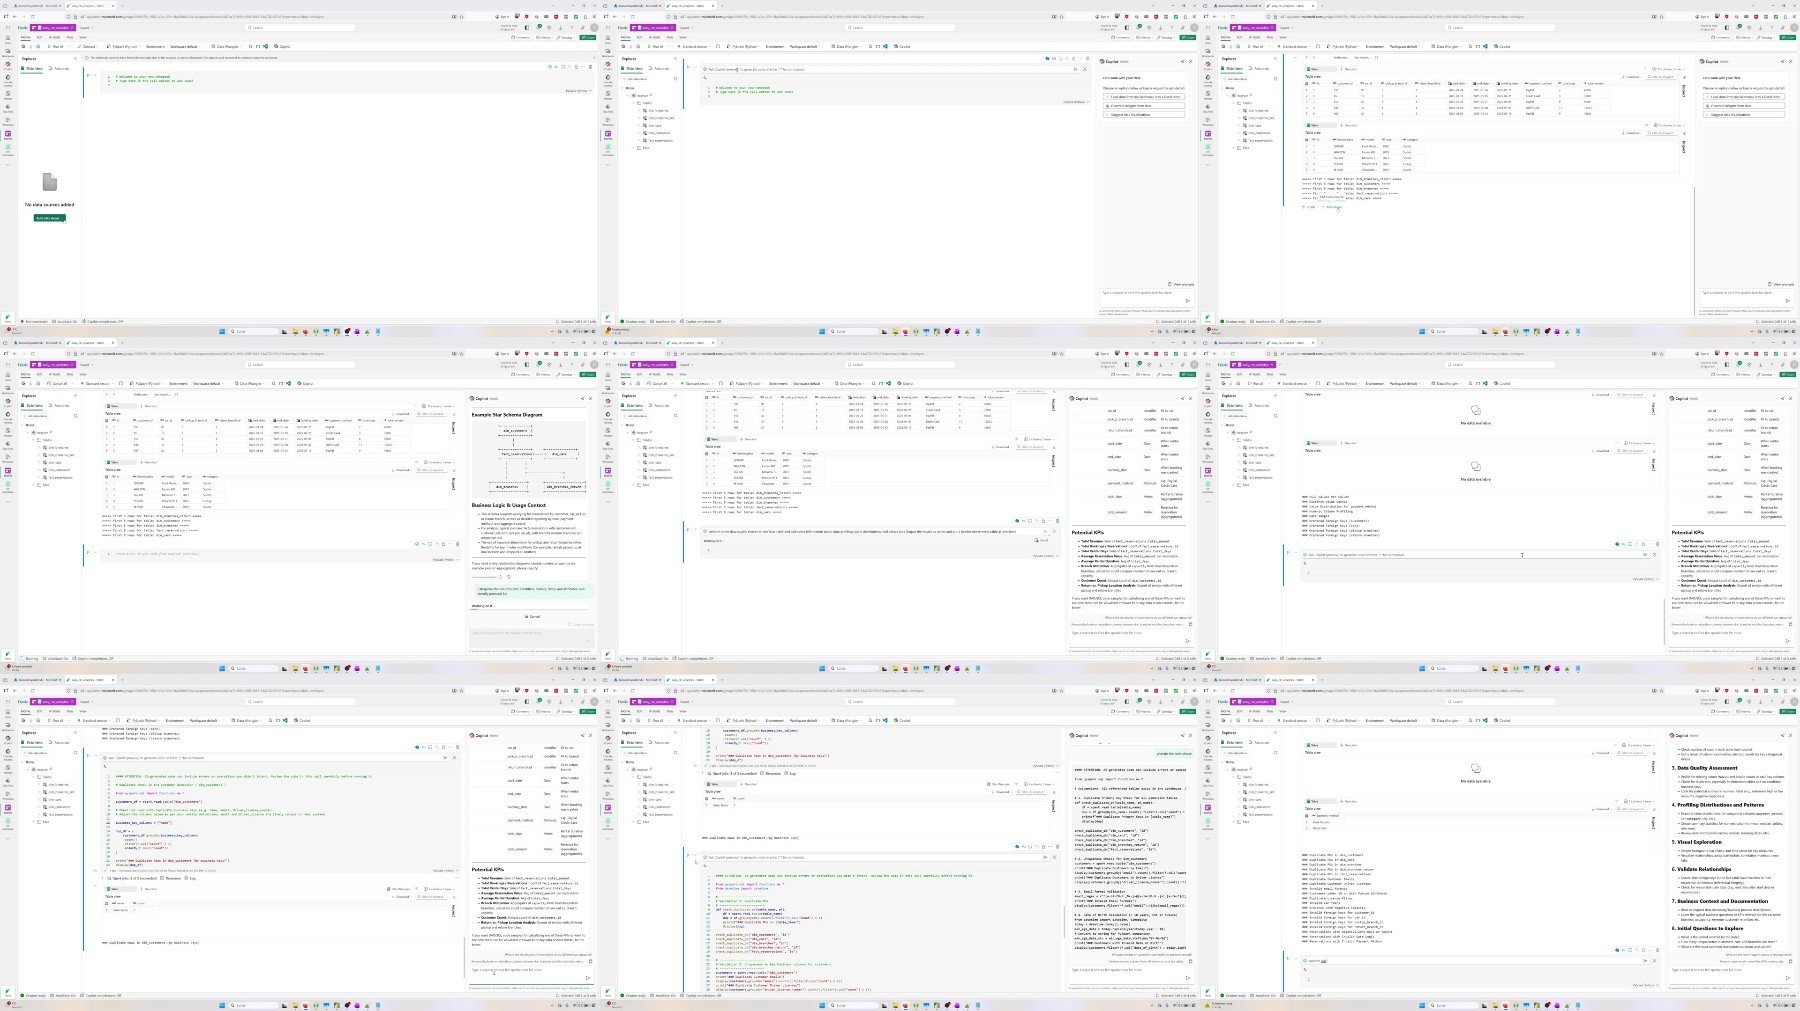
Task: Select fact_reservations table in Star Schema screen explorer
Action: 60,477
